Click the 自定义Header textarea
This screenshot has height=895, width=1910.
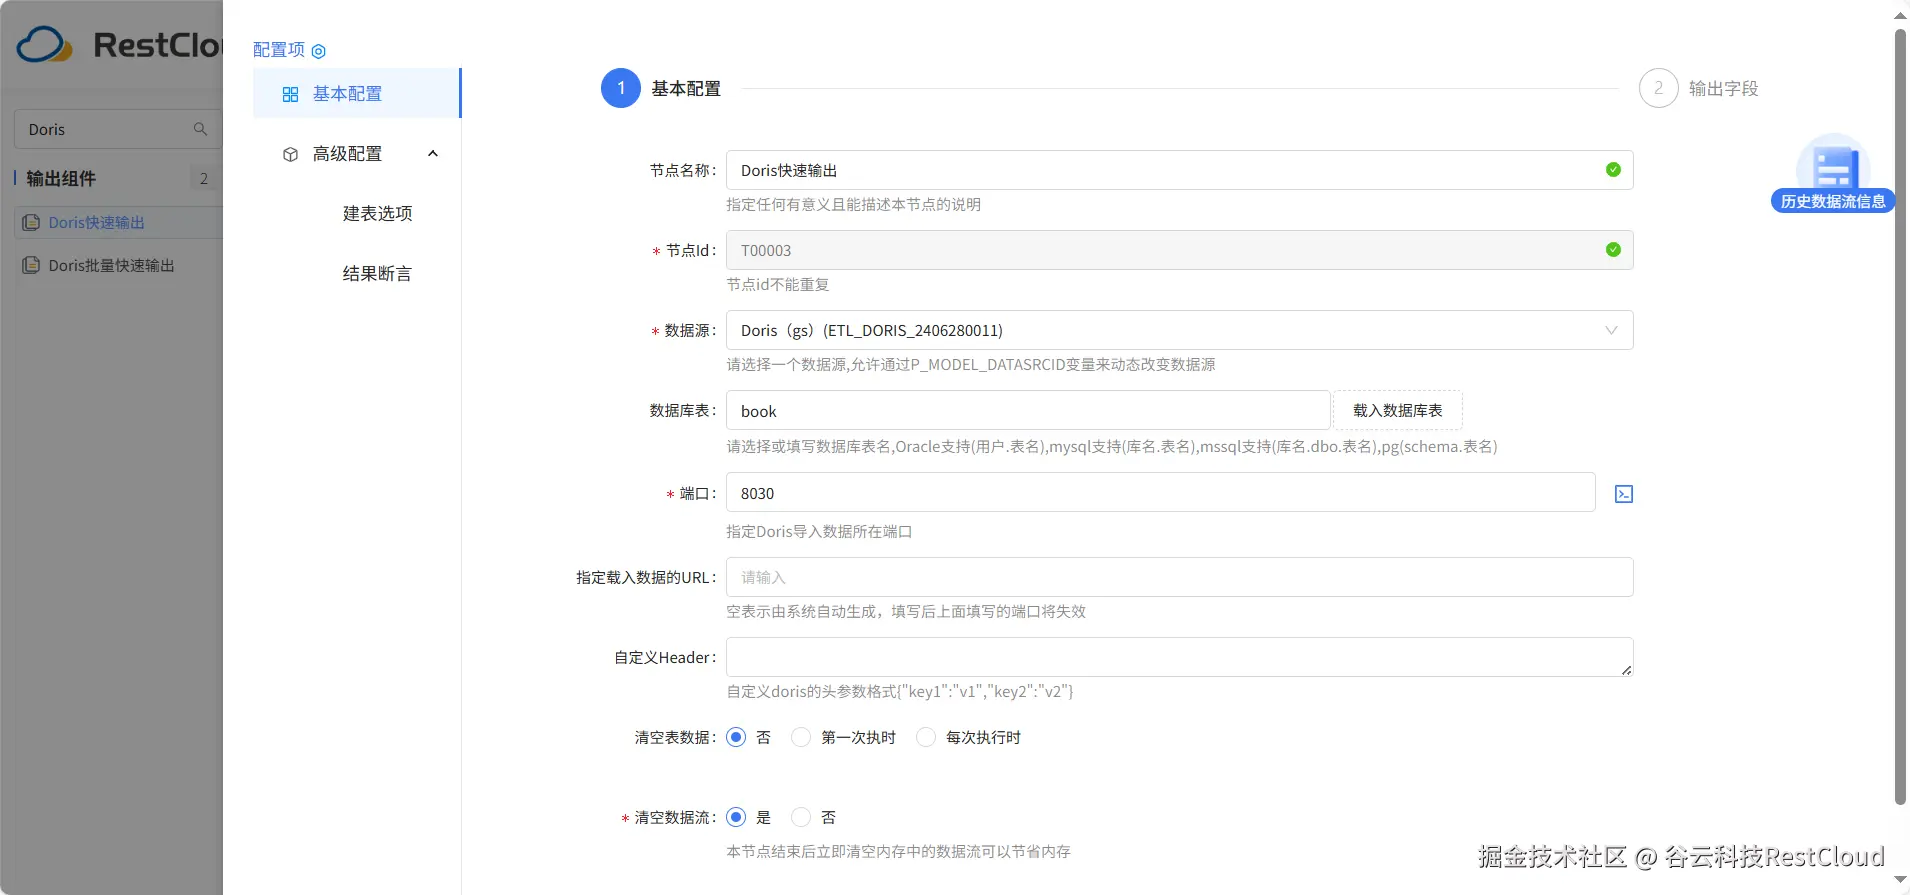point(1179,657)
